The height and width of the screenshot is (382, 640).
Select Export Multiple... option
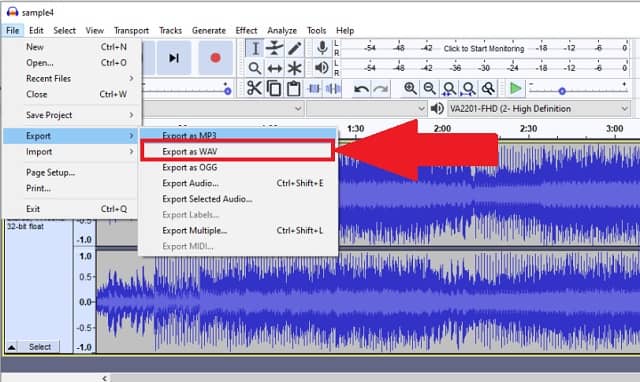point(238,231)
